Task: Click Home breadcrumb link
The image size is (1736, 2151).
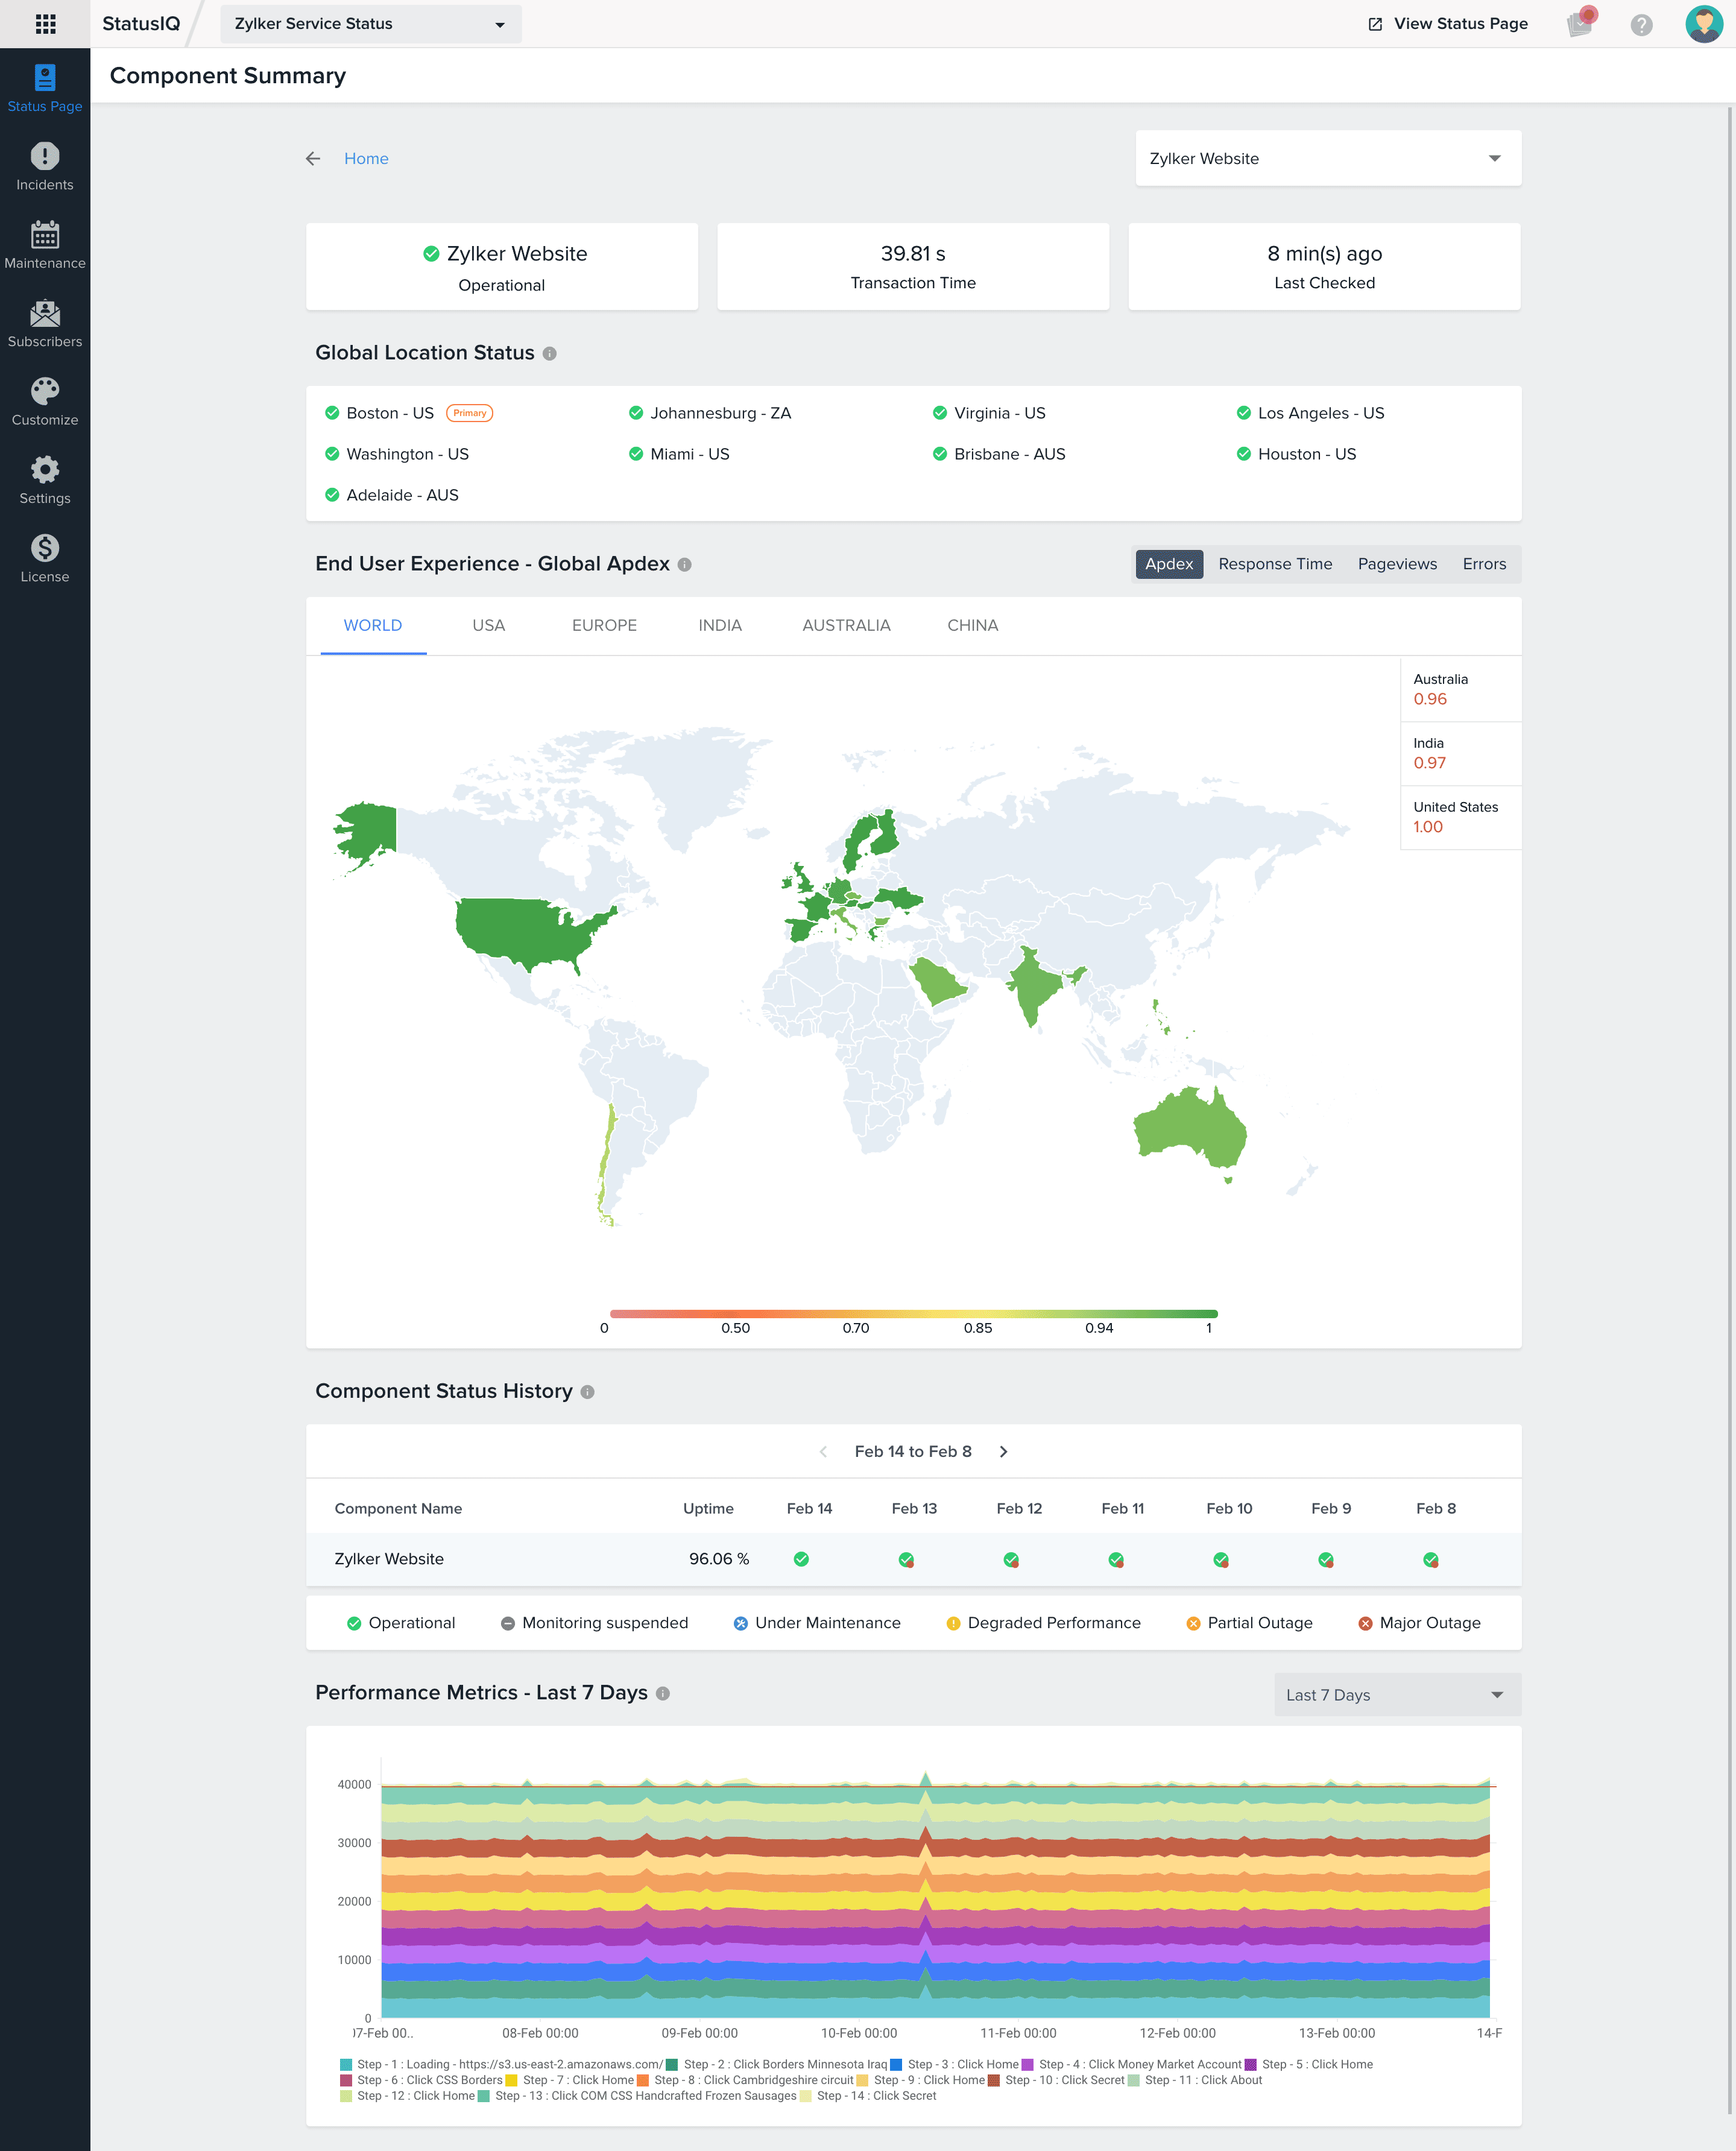Action: tap(365, 158)
